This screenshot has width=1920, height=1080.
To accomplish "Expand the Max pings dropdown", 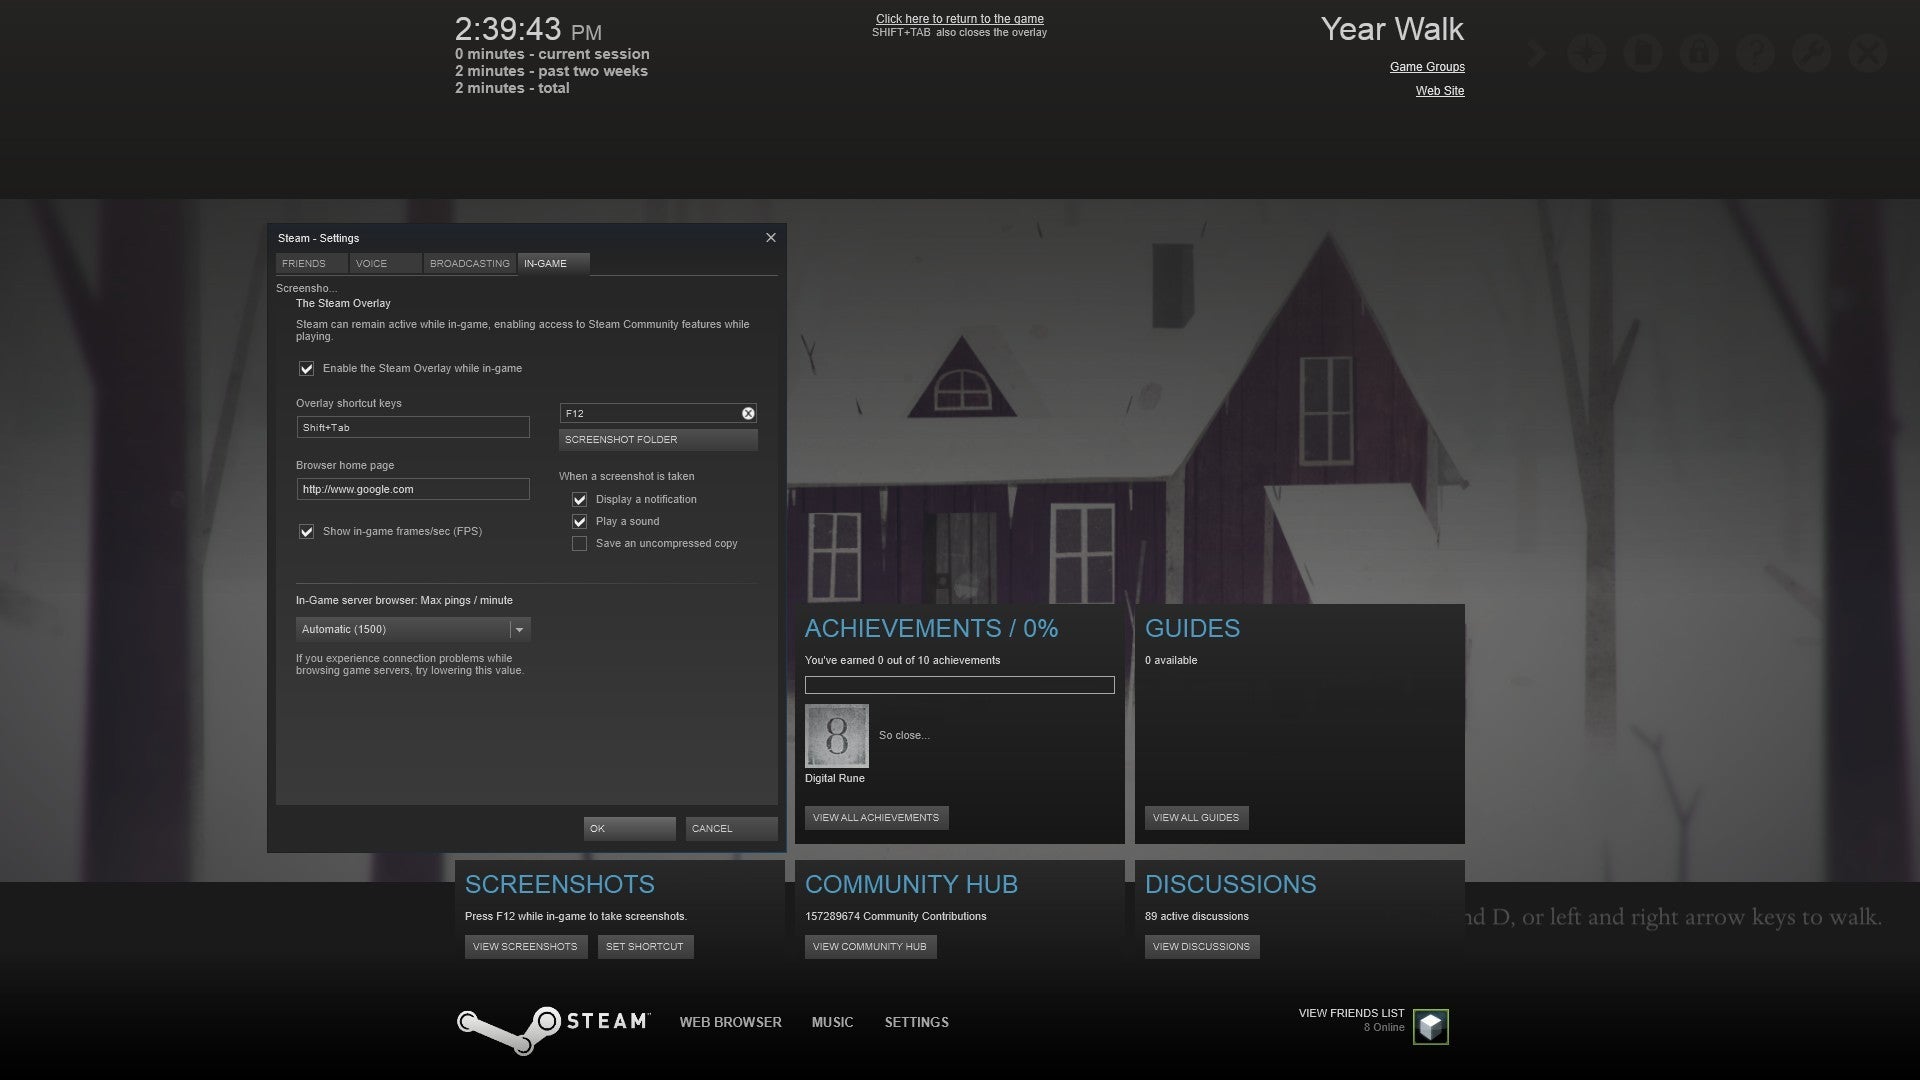I will coord(521,629).
